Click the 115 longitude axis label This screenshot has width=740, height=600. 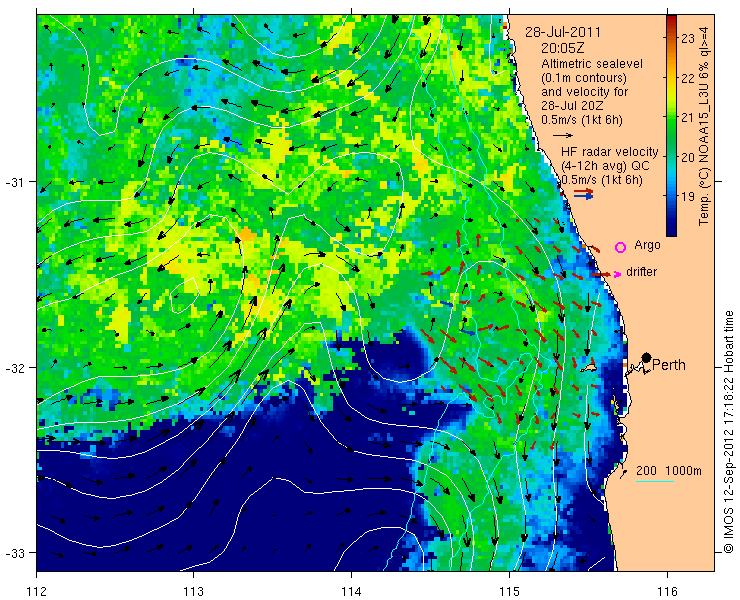(509, 591)
